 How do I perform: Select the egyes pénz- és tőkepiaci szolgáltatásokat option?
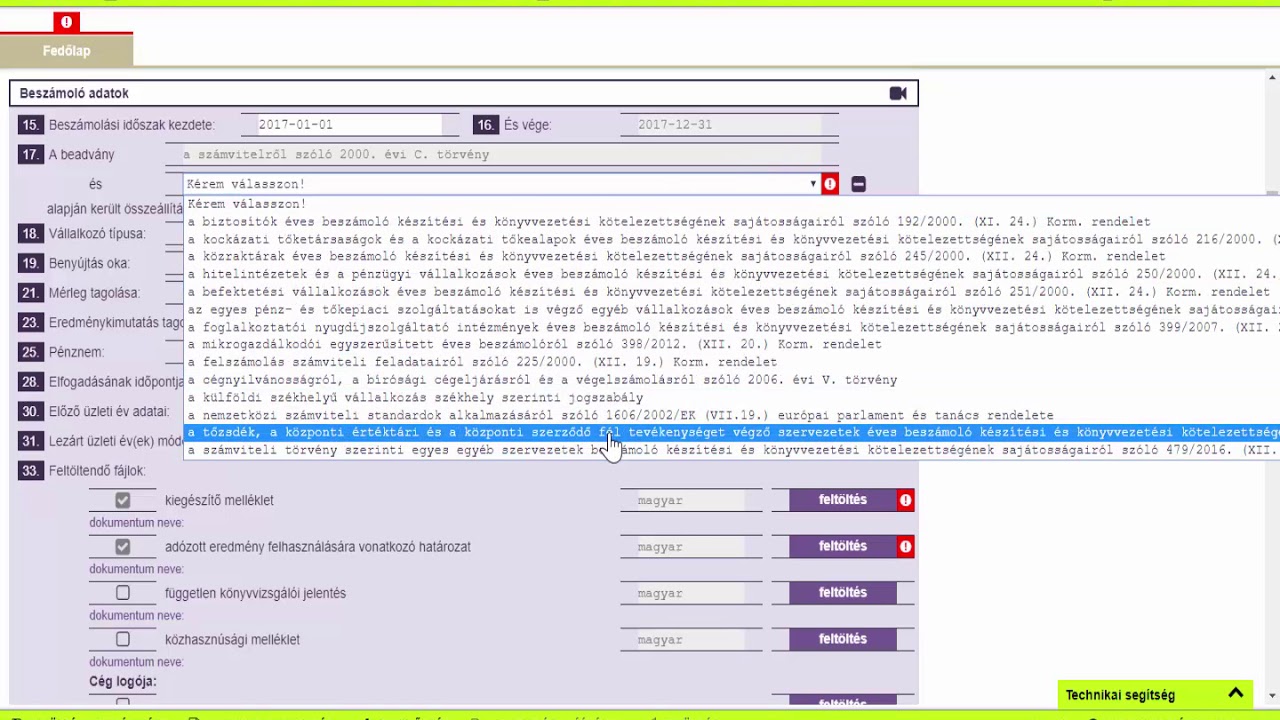[x=732, y=309]
